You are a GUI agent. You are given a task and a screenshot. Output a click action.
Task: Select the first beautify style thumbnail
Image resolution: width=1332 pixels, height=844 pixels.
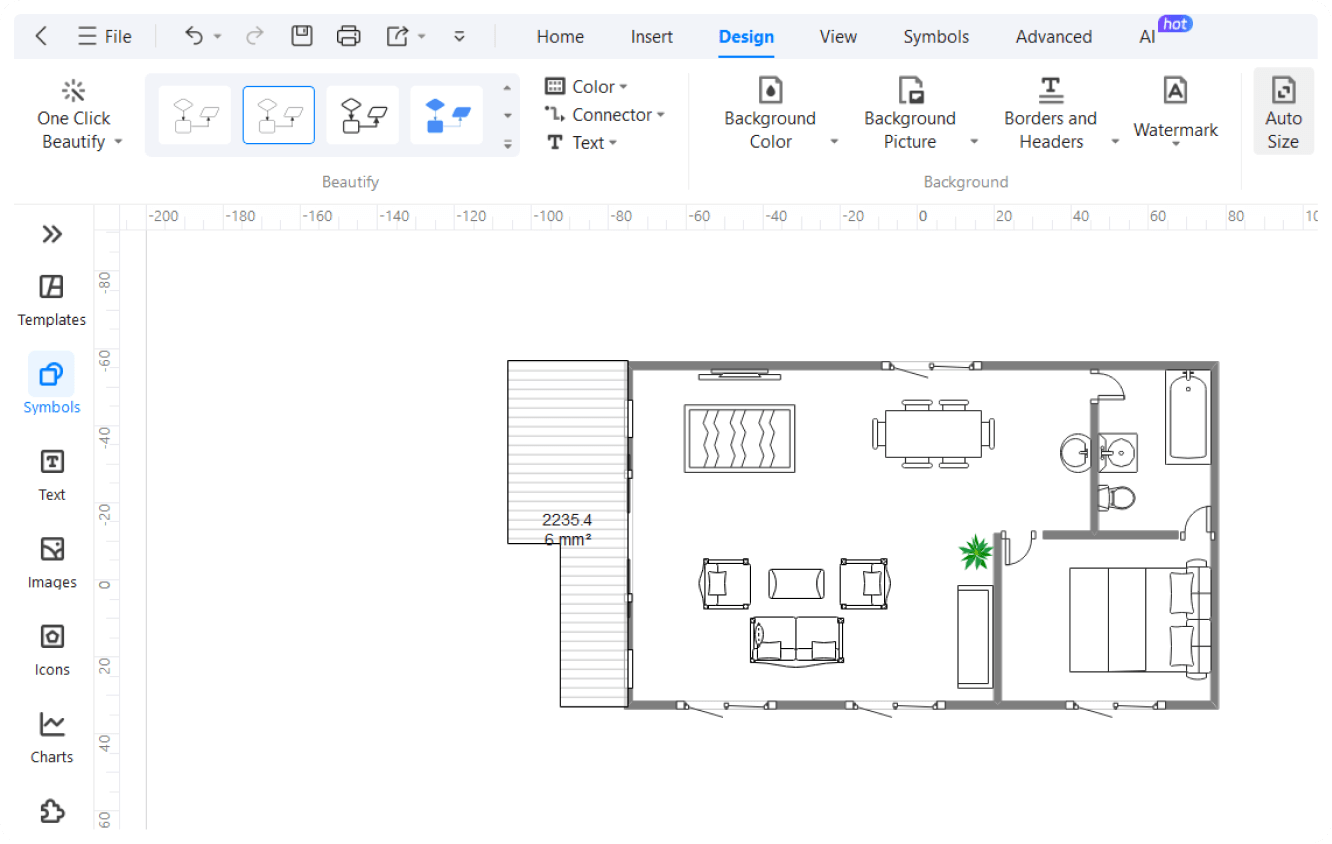click(x=195, y=115)
